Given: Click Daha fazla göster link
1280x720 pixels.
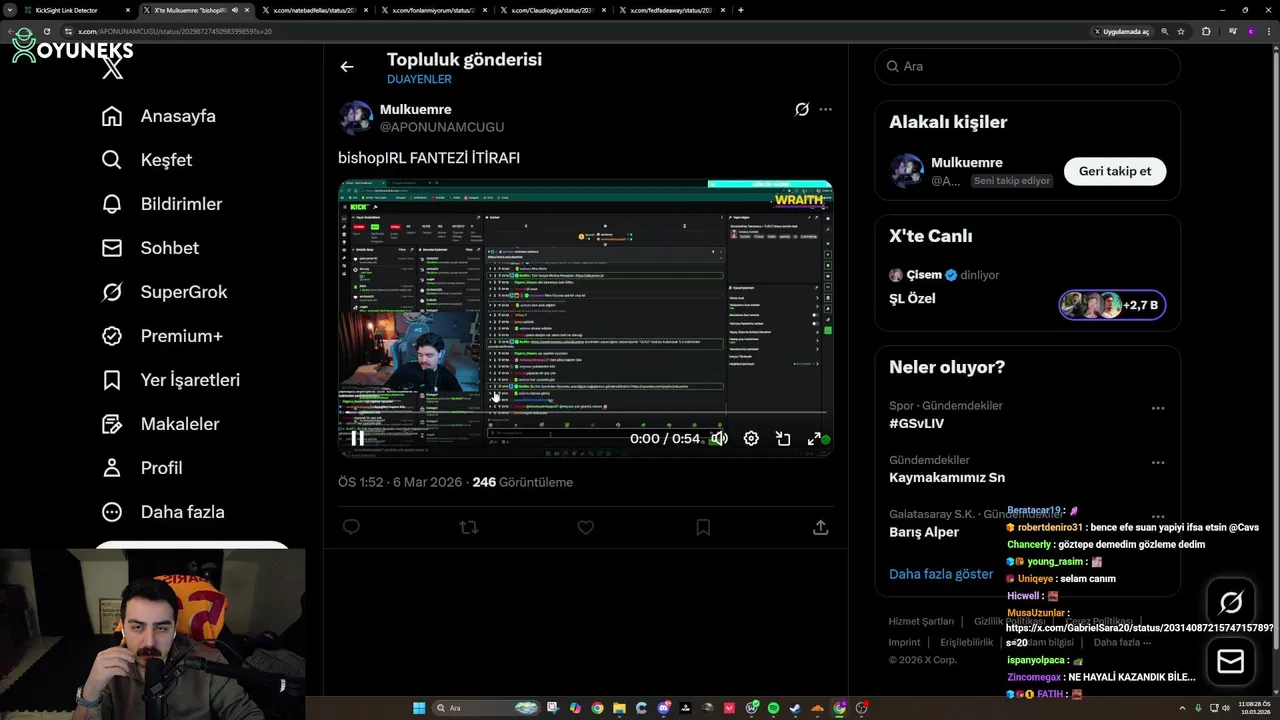Looking at the screenshot, I should coord(941,574).
